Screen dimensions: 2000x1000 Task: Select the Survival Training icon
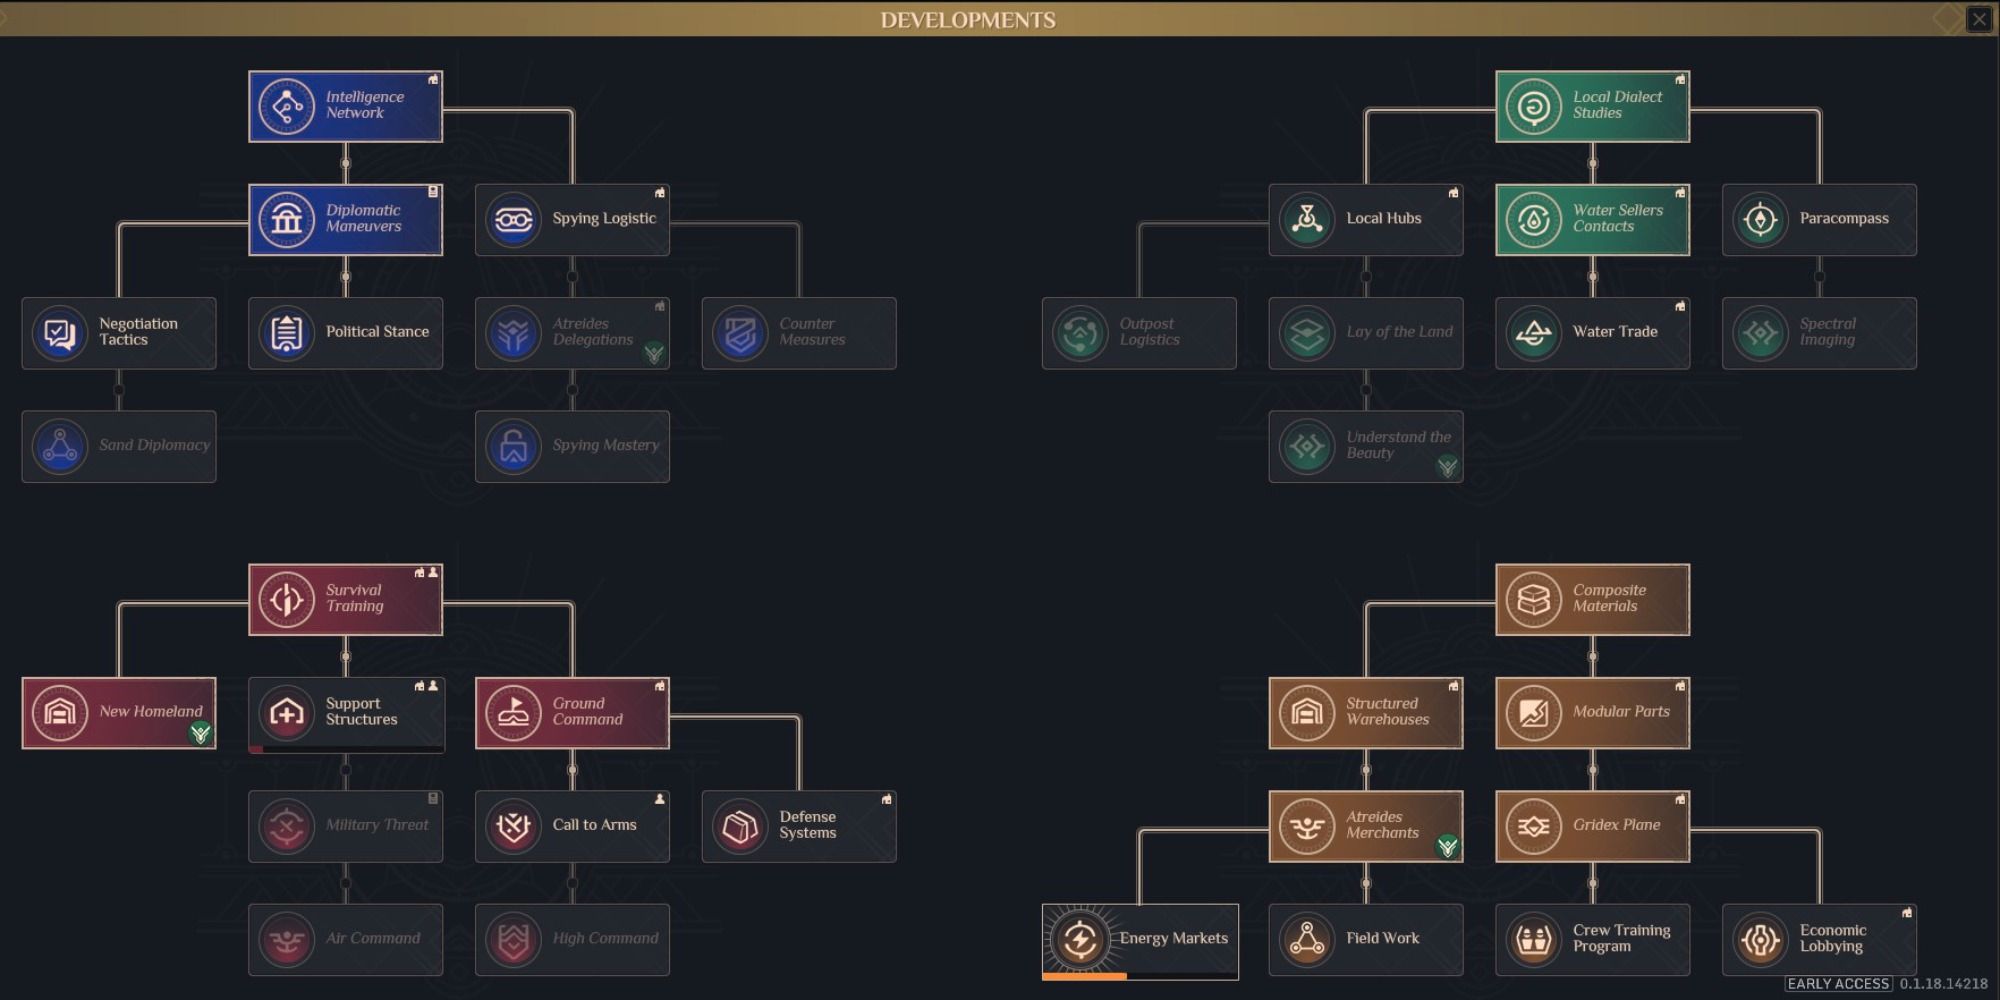(287, 599)
